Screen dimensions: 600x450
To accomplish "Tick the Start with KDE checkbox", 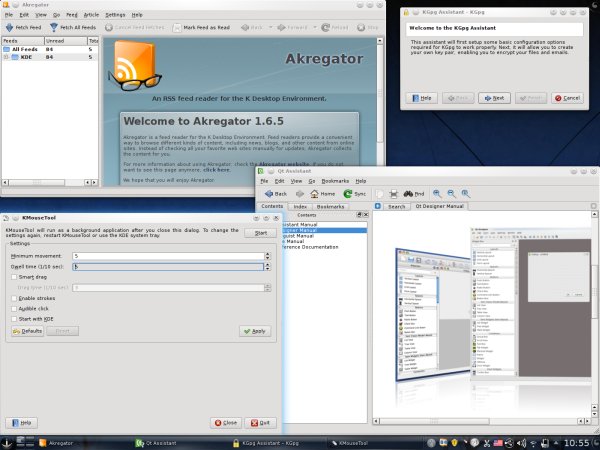I will (x=13, y=318).
